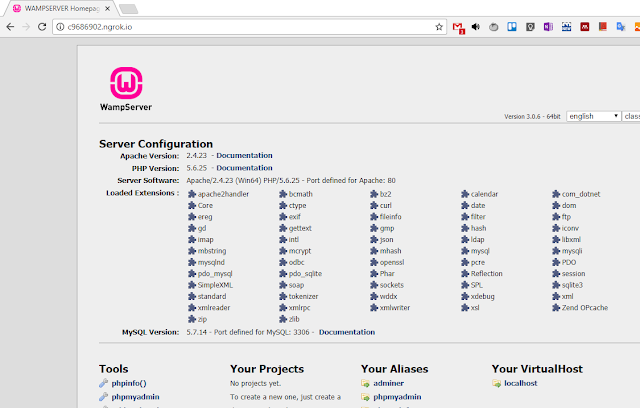Open the Trello extension

[x=512, y=27]
